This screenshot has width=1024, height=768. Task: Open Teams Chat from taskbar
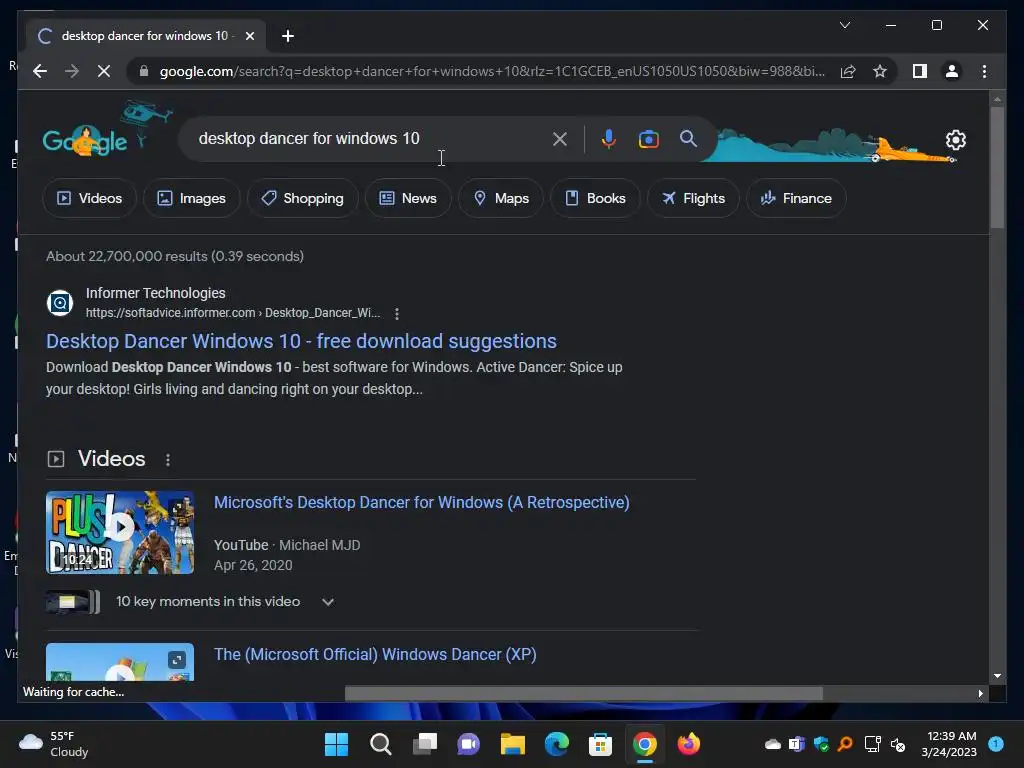pos(468,744)
